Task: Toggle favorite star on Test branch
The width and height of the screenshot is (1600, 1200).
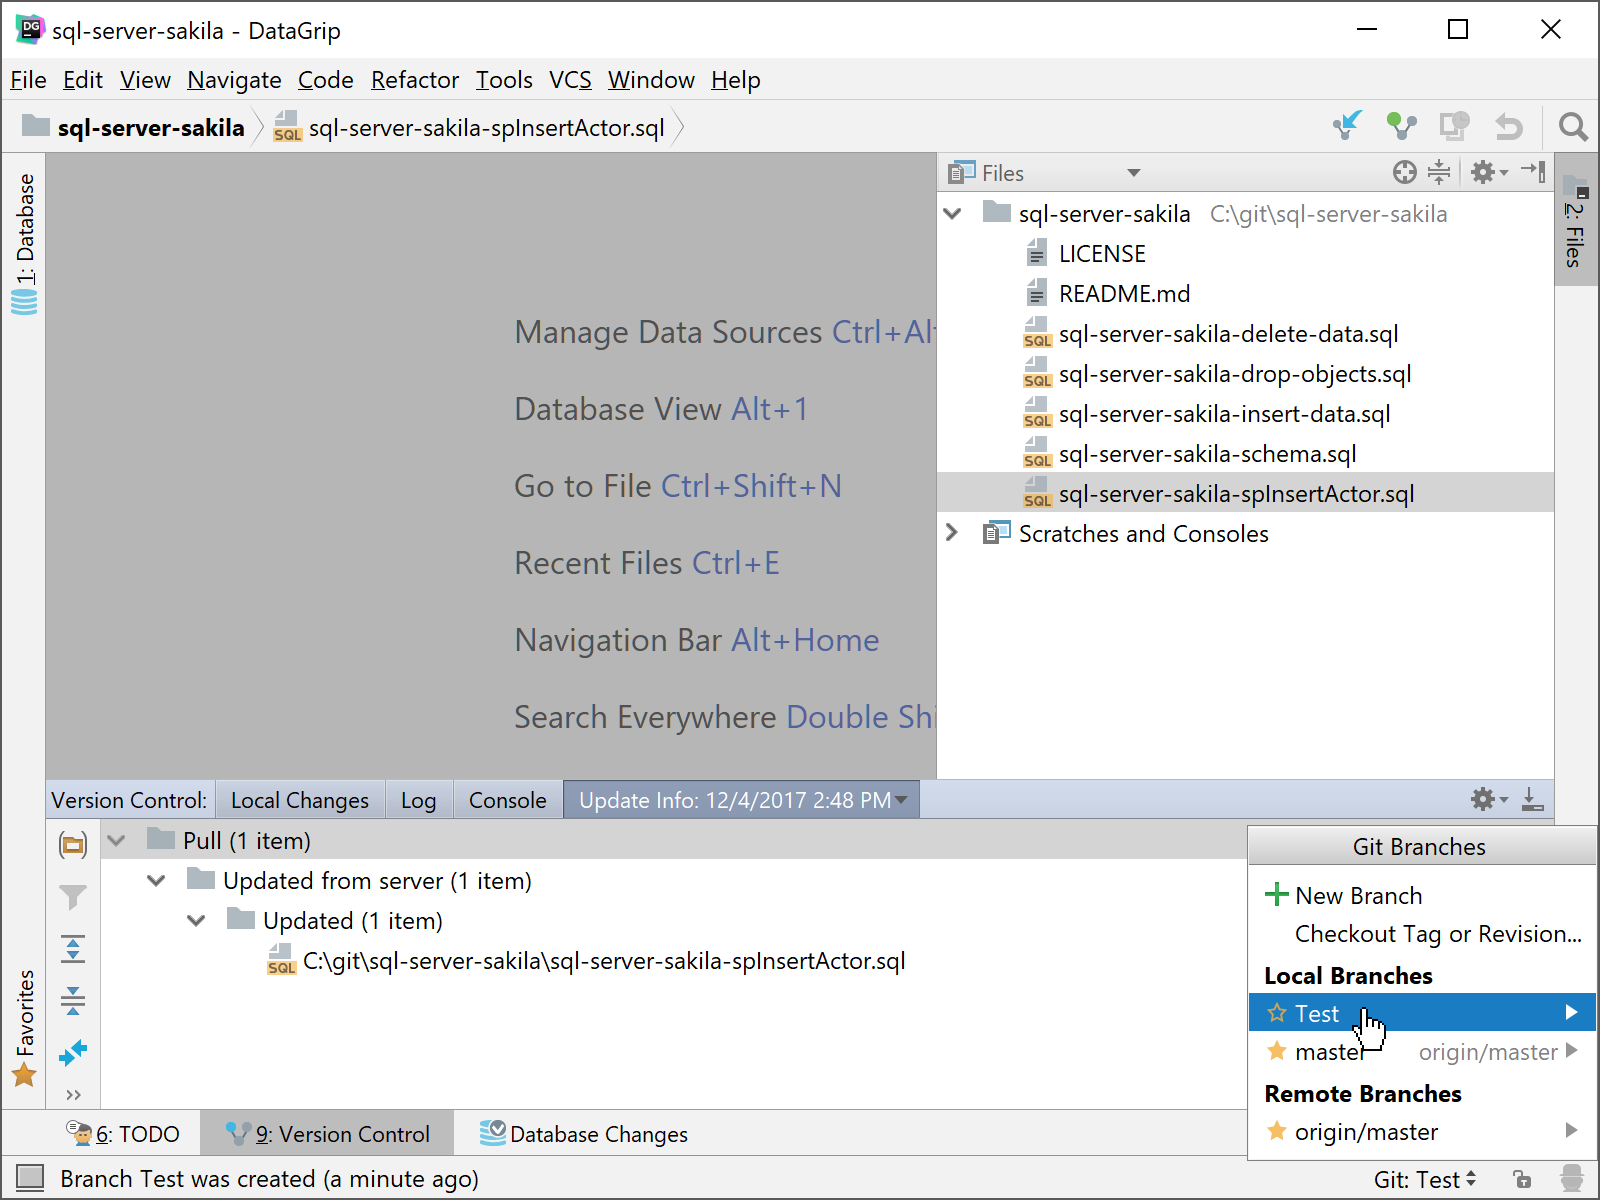Action: click(1277, 1013)
